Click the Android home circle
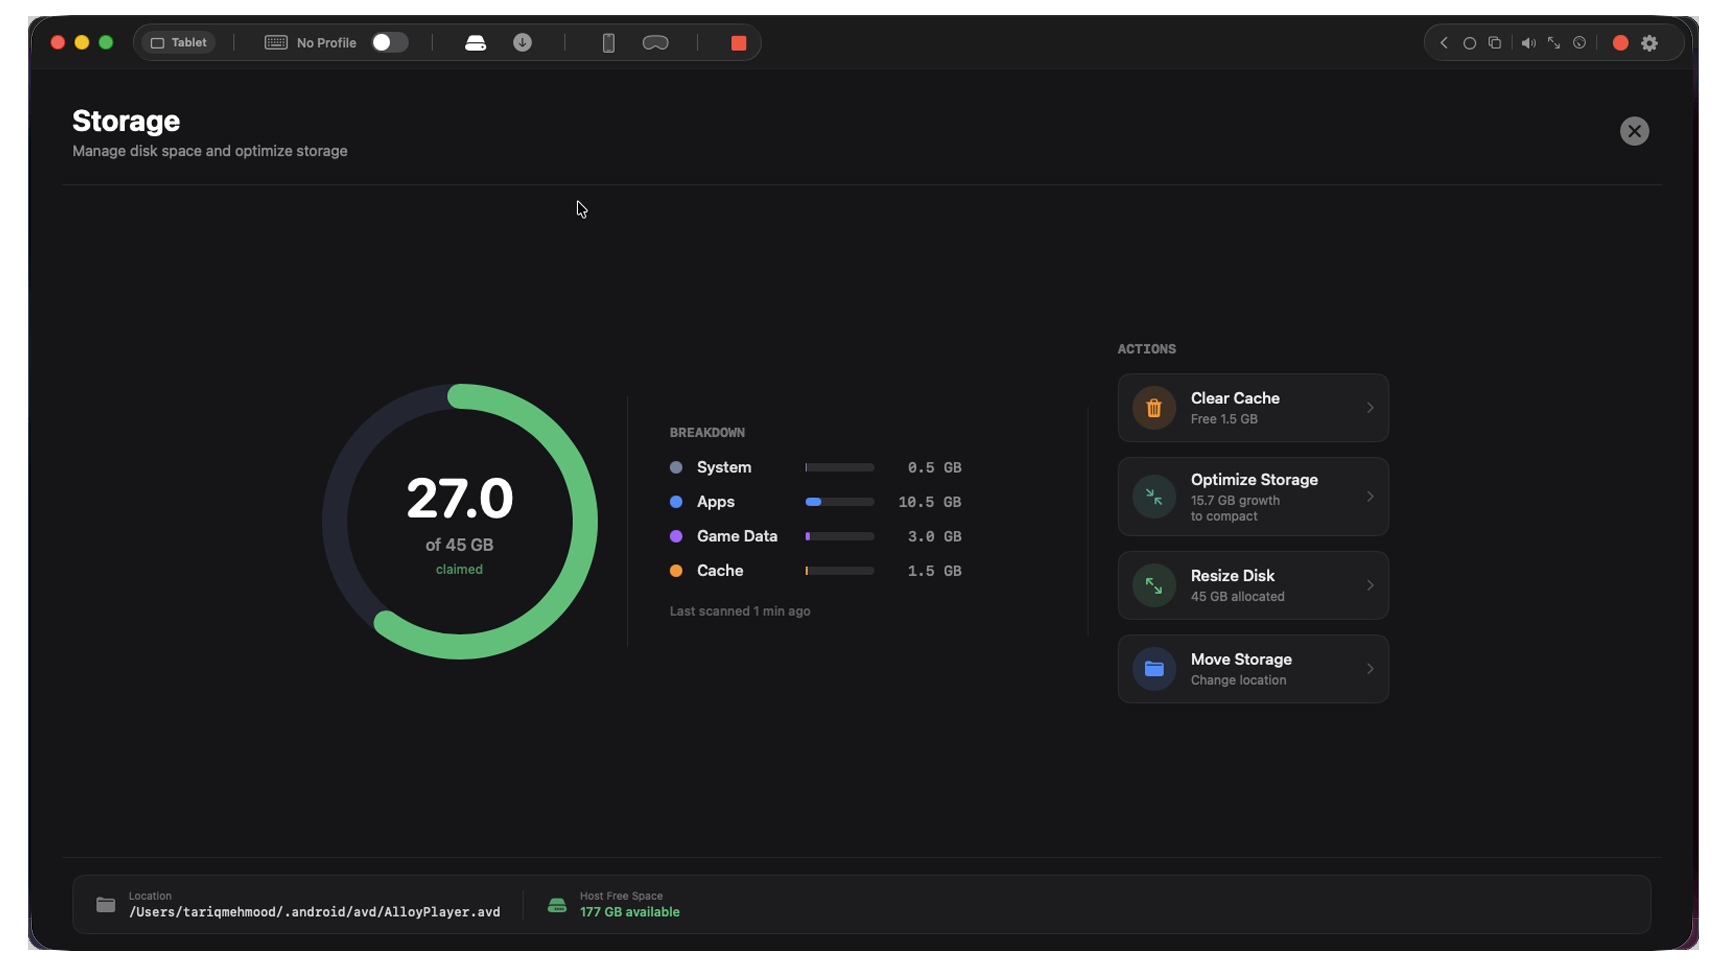The width and height of the screenshot is (1727, 966). [1470, 43]
